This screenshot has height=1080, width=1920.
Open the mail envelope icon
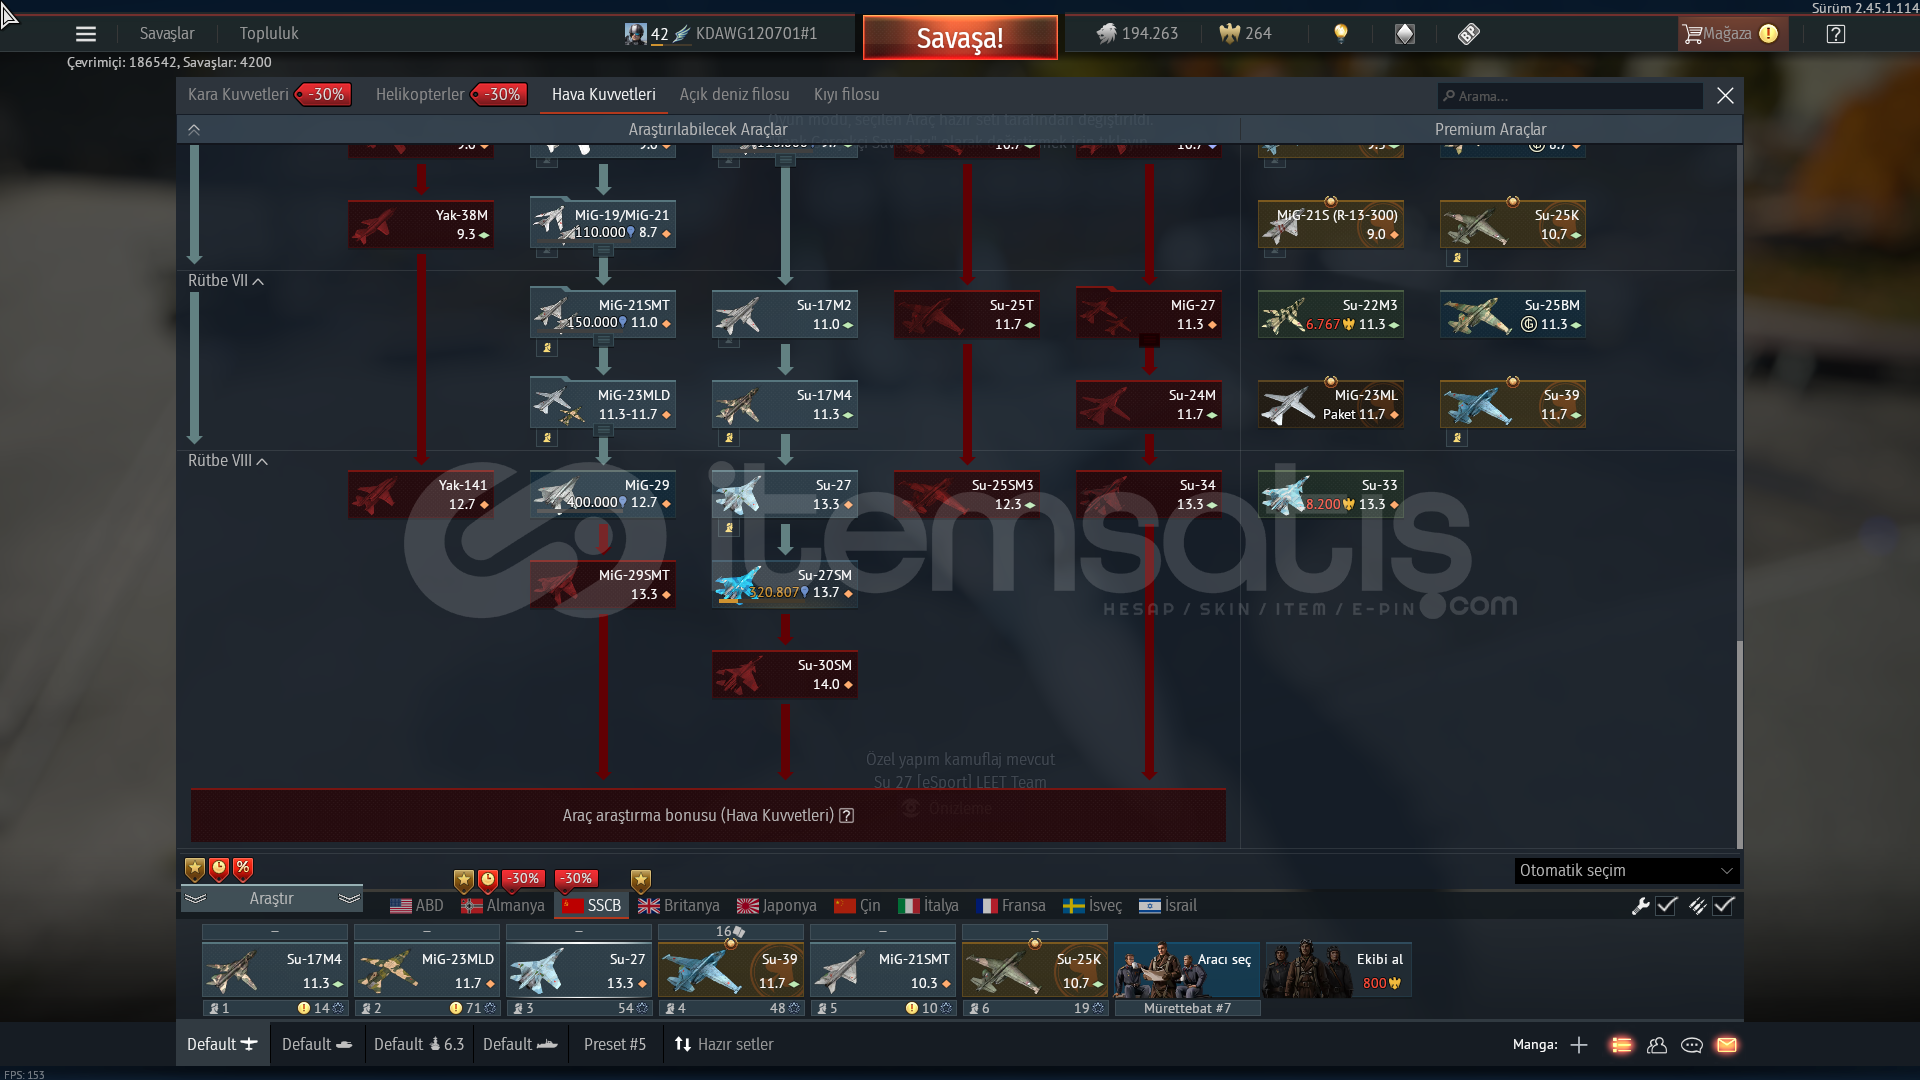click(1727, 1045)
